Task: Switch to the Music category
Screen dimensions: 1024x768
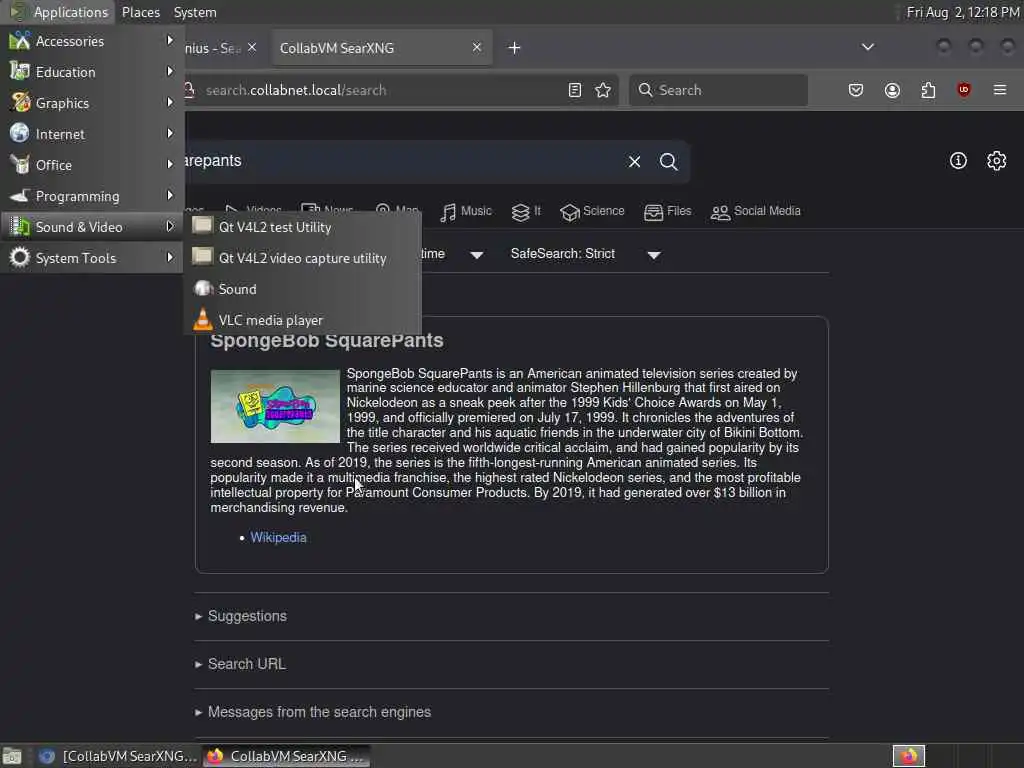Action: (466, 212)
